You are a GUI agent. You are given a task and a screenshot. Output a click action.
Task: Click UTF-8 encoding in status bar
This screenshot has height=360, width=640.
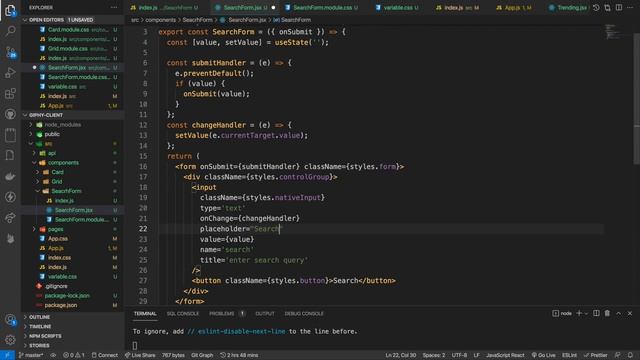coord(459,355)
